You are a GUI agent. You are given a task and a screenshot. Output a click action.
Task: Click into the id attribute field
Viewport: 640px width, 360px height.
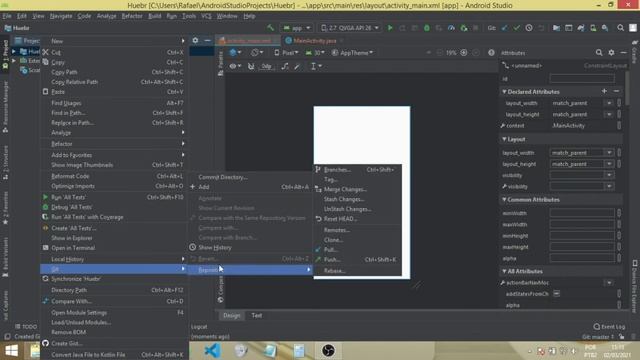click(582, 79)
